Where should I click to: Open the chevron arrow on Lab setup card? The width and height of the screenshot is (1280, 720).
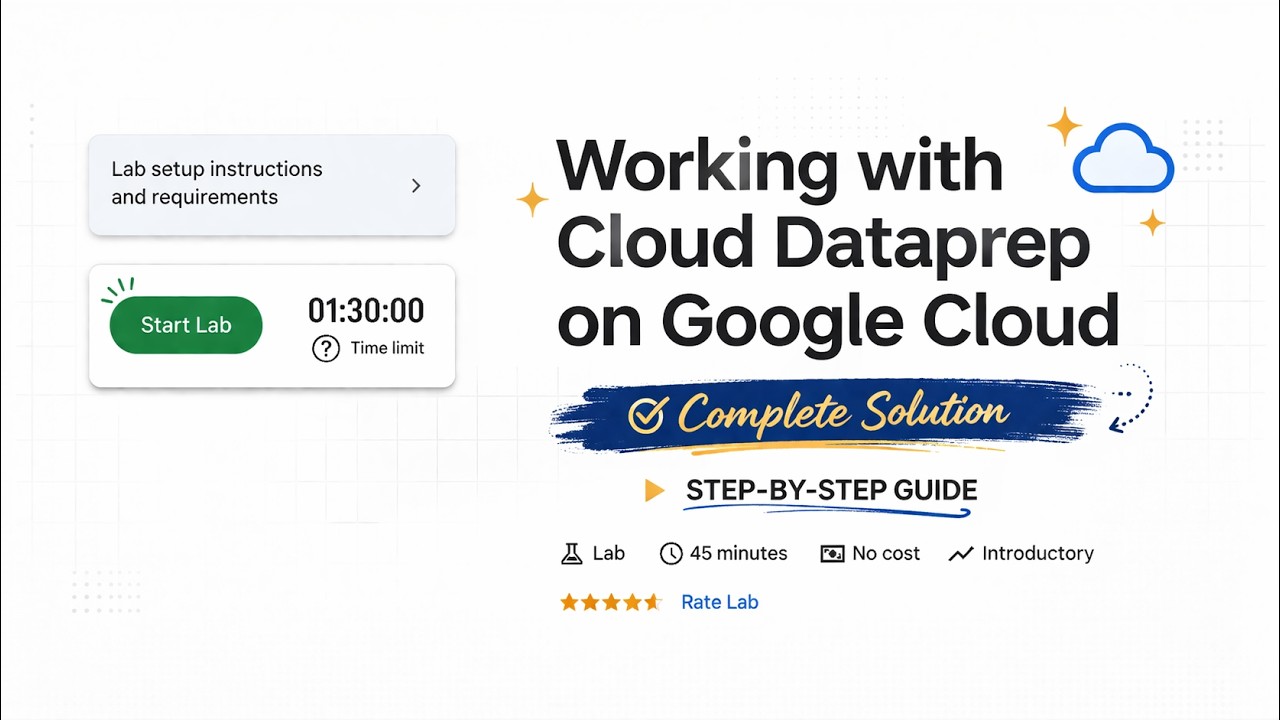point(416,186)
